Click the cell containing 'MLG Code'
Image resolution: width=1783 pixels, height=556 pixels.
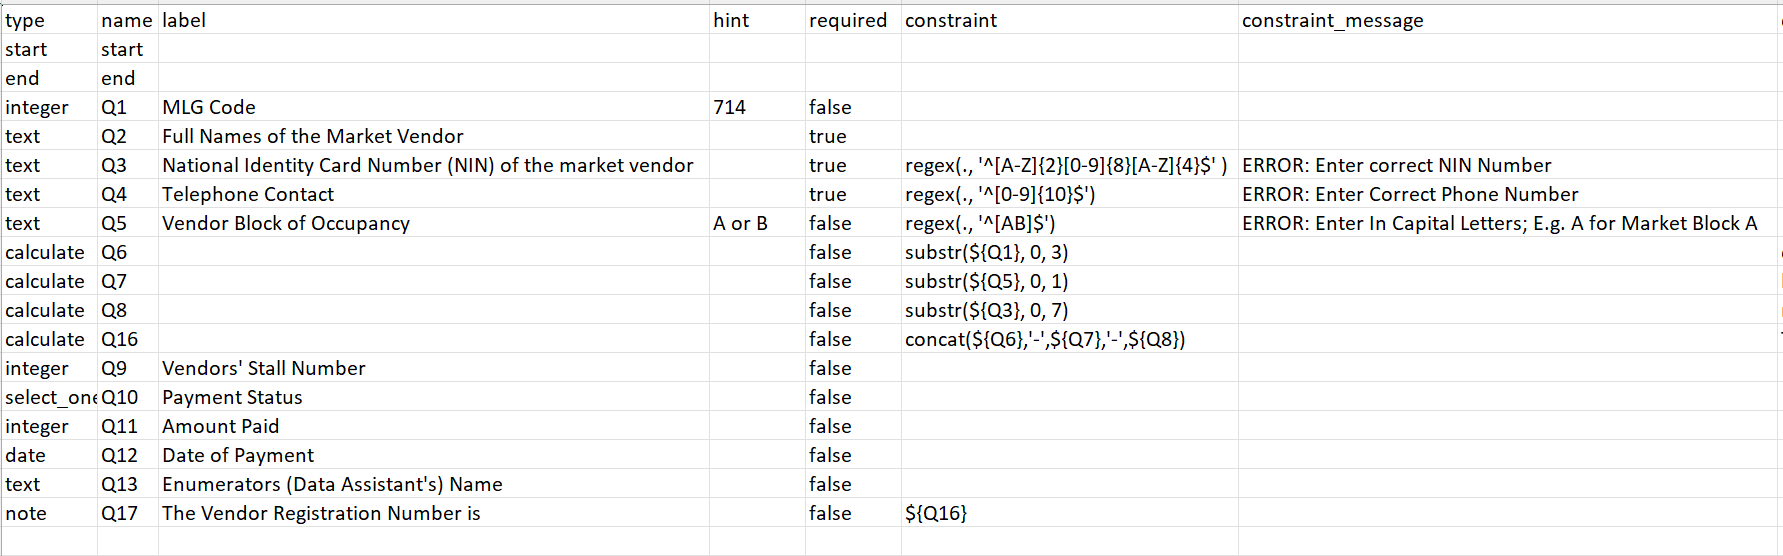click(x=434, y=107)
